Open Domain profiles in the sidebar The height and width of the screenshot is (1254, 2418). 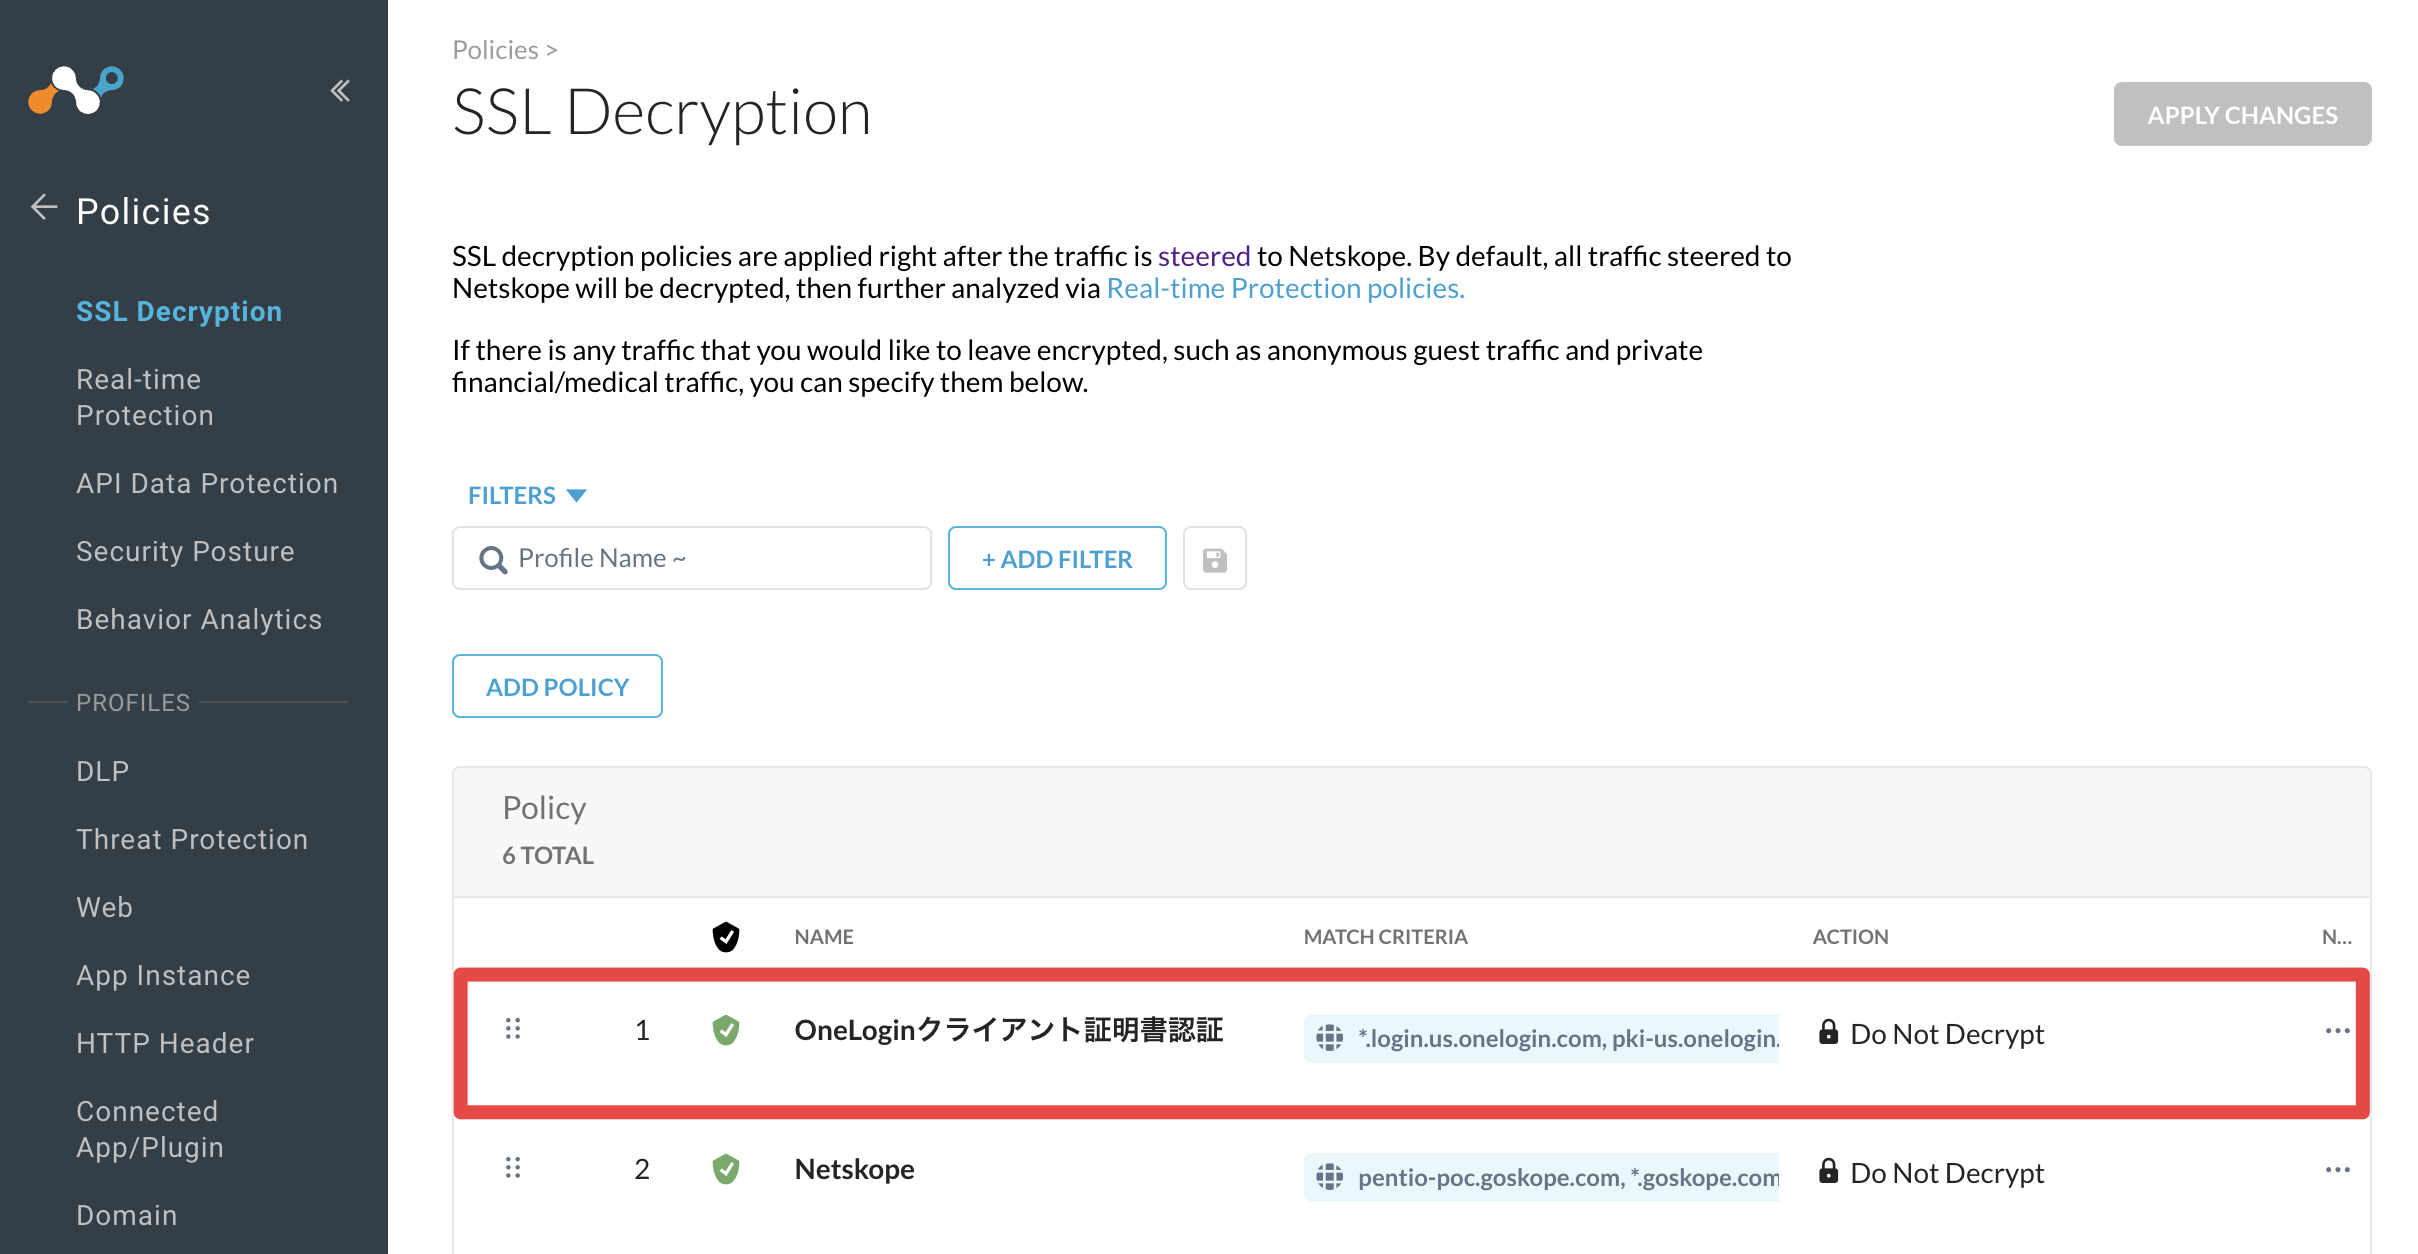coord(127,1216)
